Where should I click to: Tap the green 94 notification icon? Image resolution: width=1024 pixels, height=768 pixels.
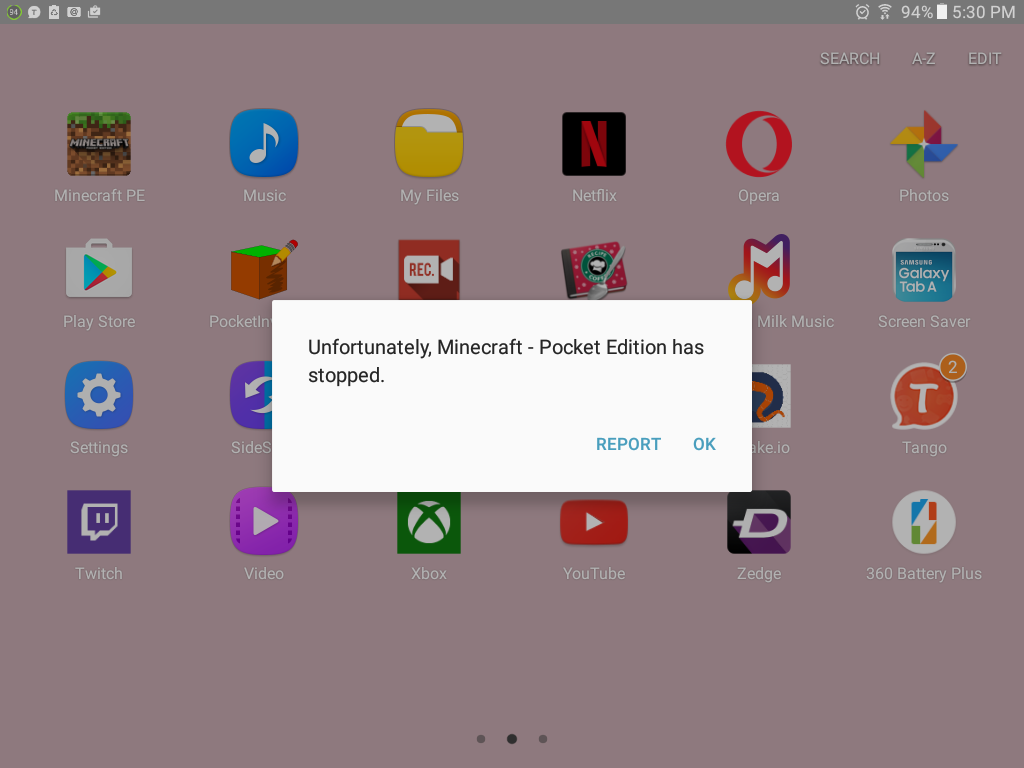[14, 12]
